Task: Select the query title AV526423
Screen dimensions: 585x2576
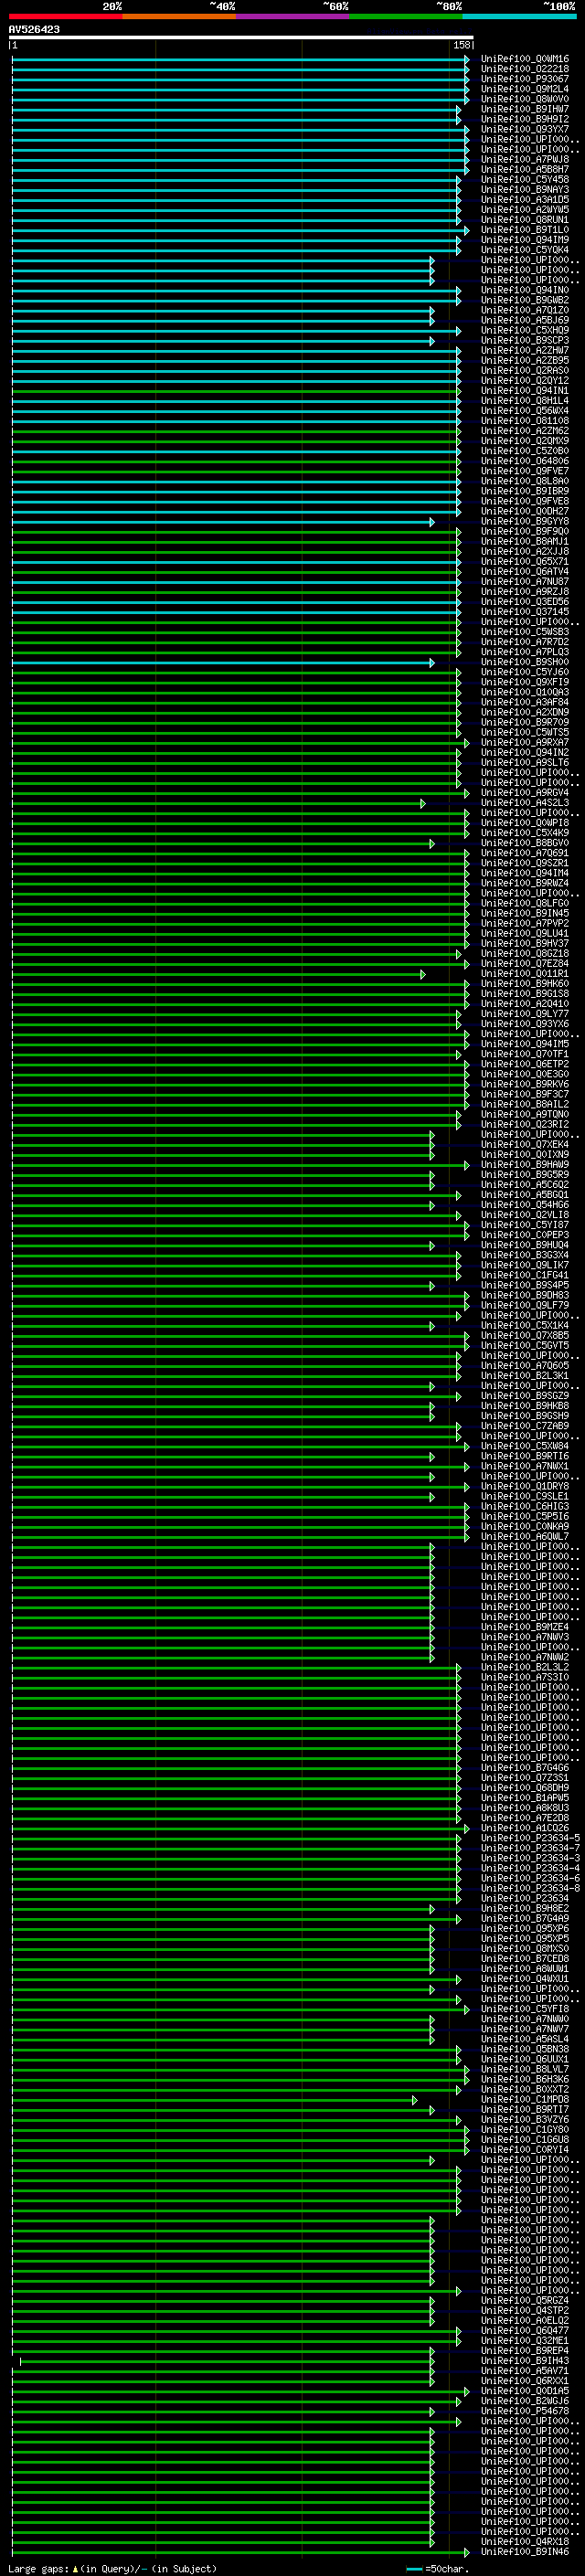Action: pos(34,30)
